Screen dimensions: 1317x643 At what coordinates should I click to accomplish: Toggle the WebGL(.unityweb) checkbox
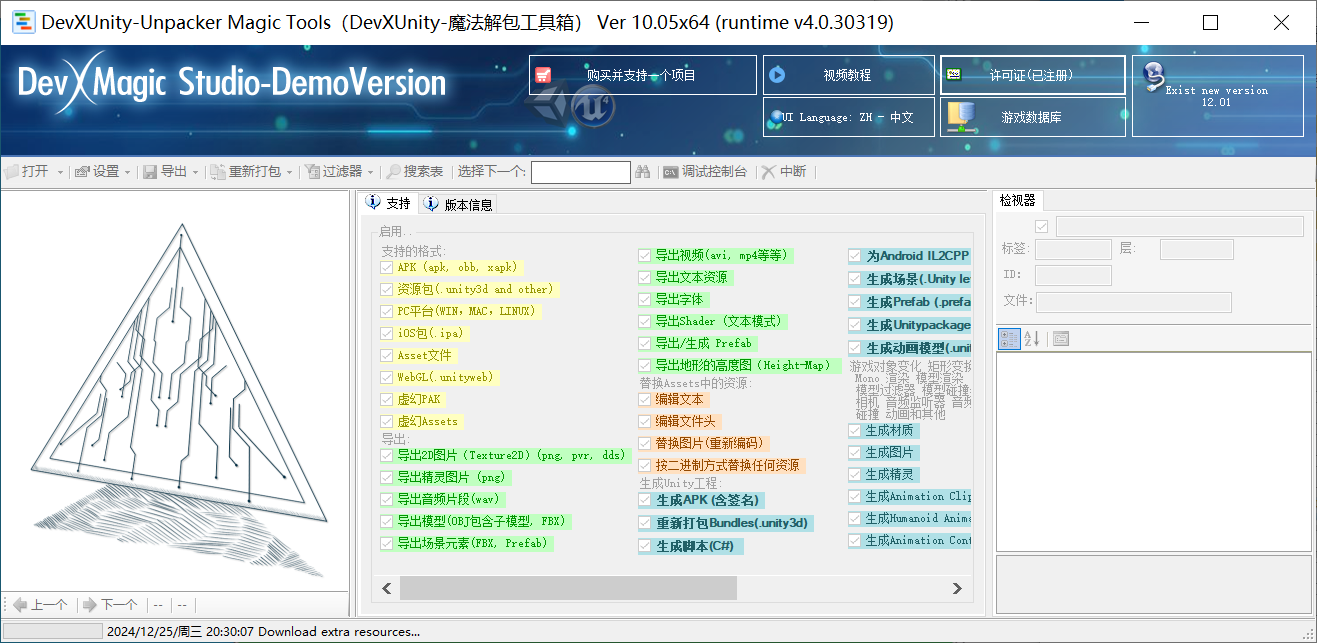pos(387,377)
